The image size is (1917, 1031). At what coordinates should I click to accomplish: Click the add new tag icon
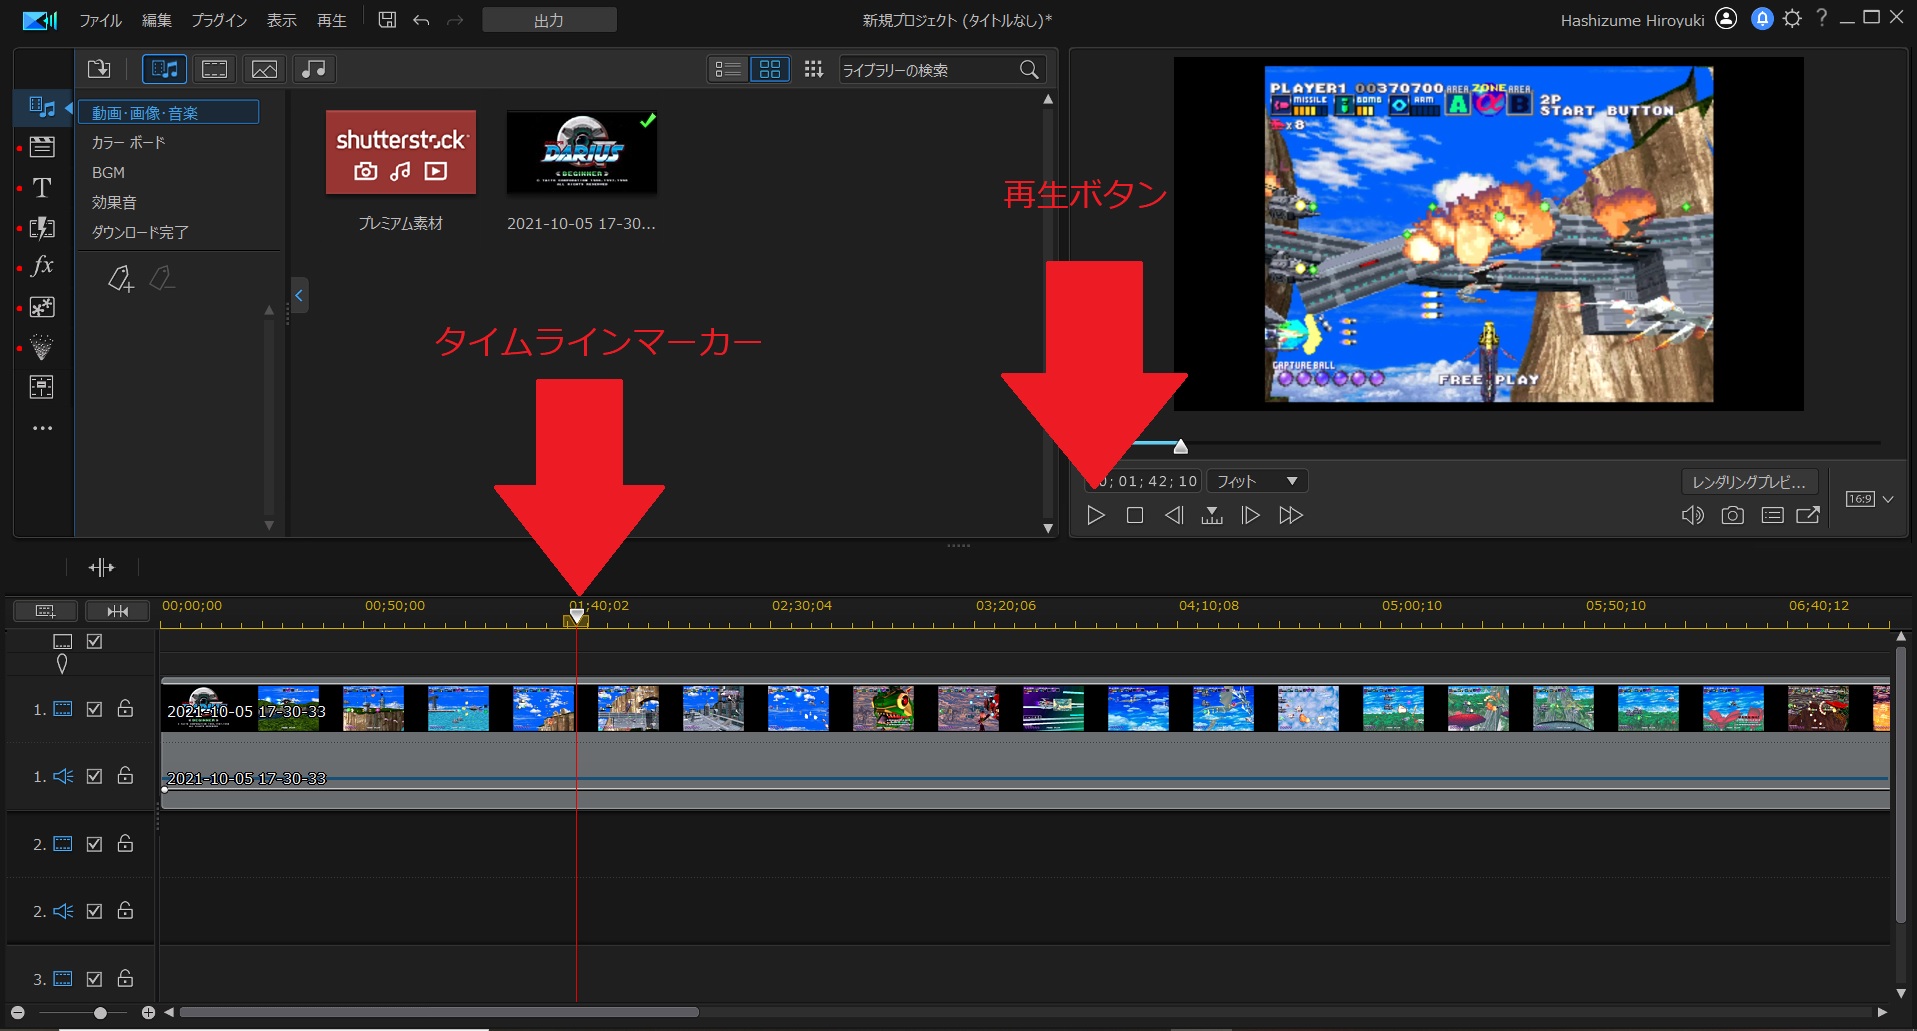[120, 279]
